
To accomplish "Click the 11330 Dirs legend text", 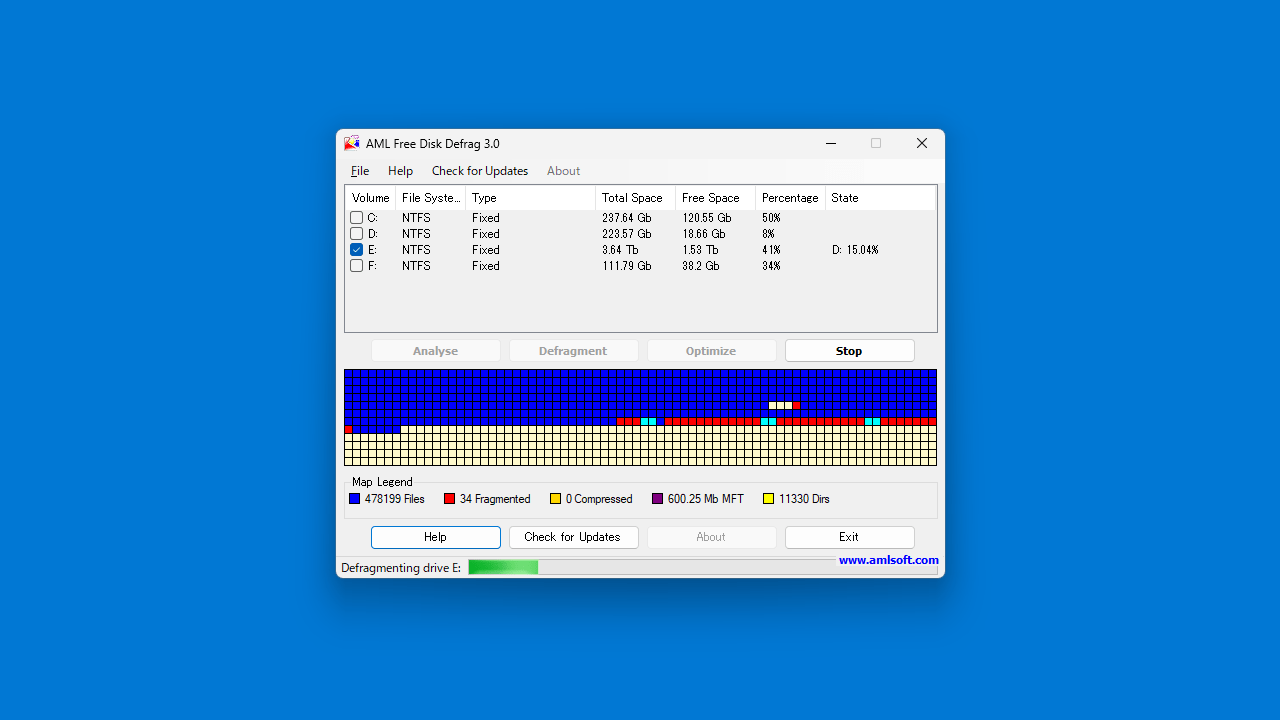I will (804, 499).
